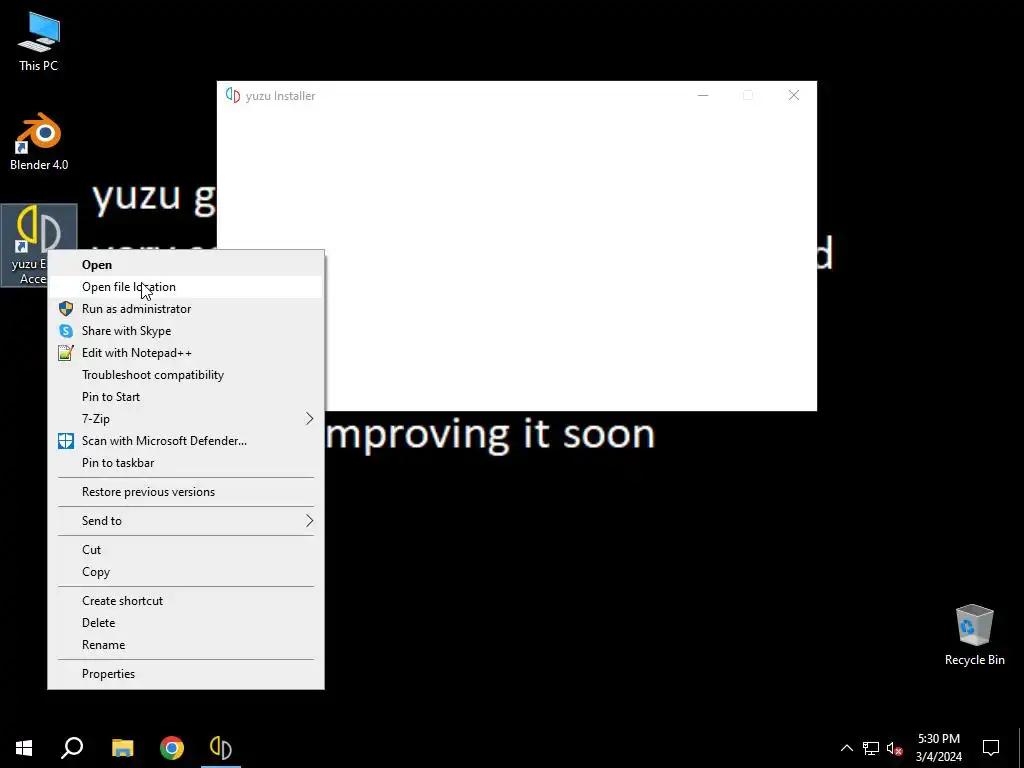Open Properties from the context menu
Viewport: 1024px width, 768px height.
185,674
